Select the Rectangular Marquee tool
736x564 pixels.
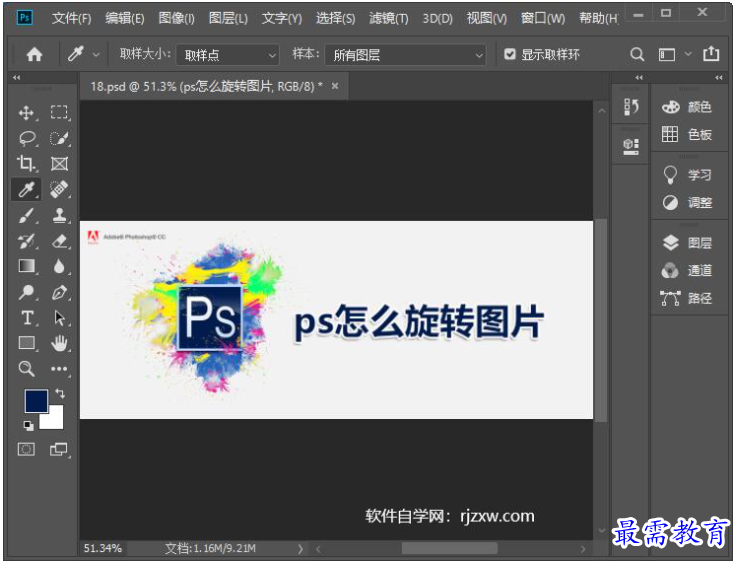click(x=59, y=113)
